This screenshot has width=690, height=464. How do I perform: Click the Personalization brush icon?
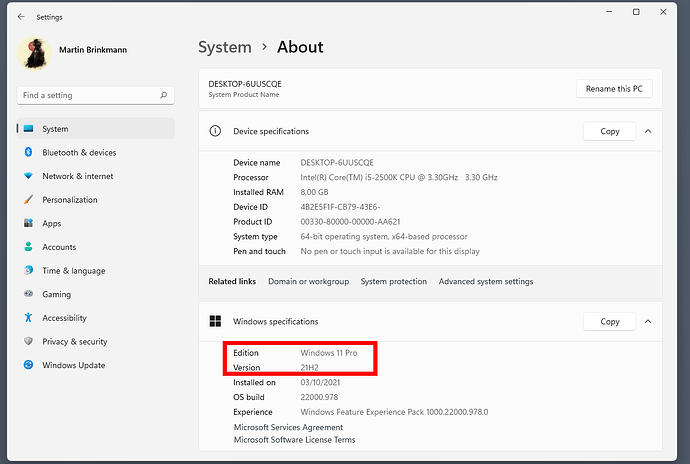coord(29,199)
